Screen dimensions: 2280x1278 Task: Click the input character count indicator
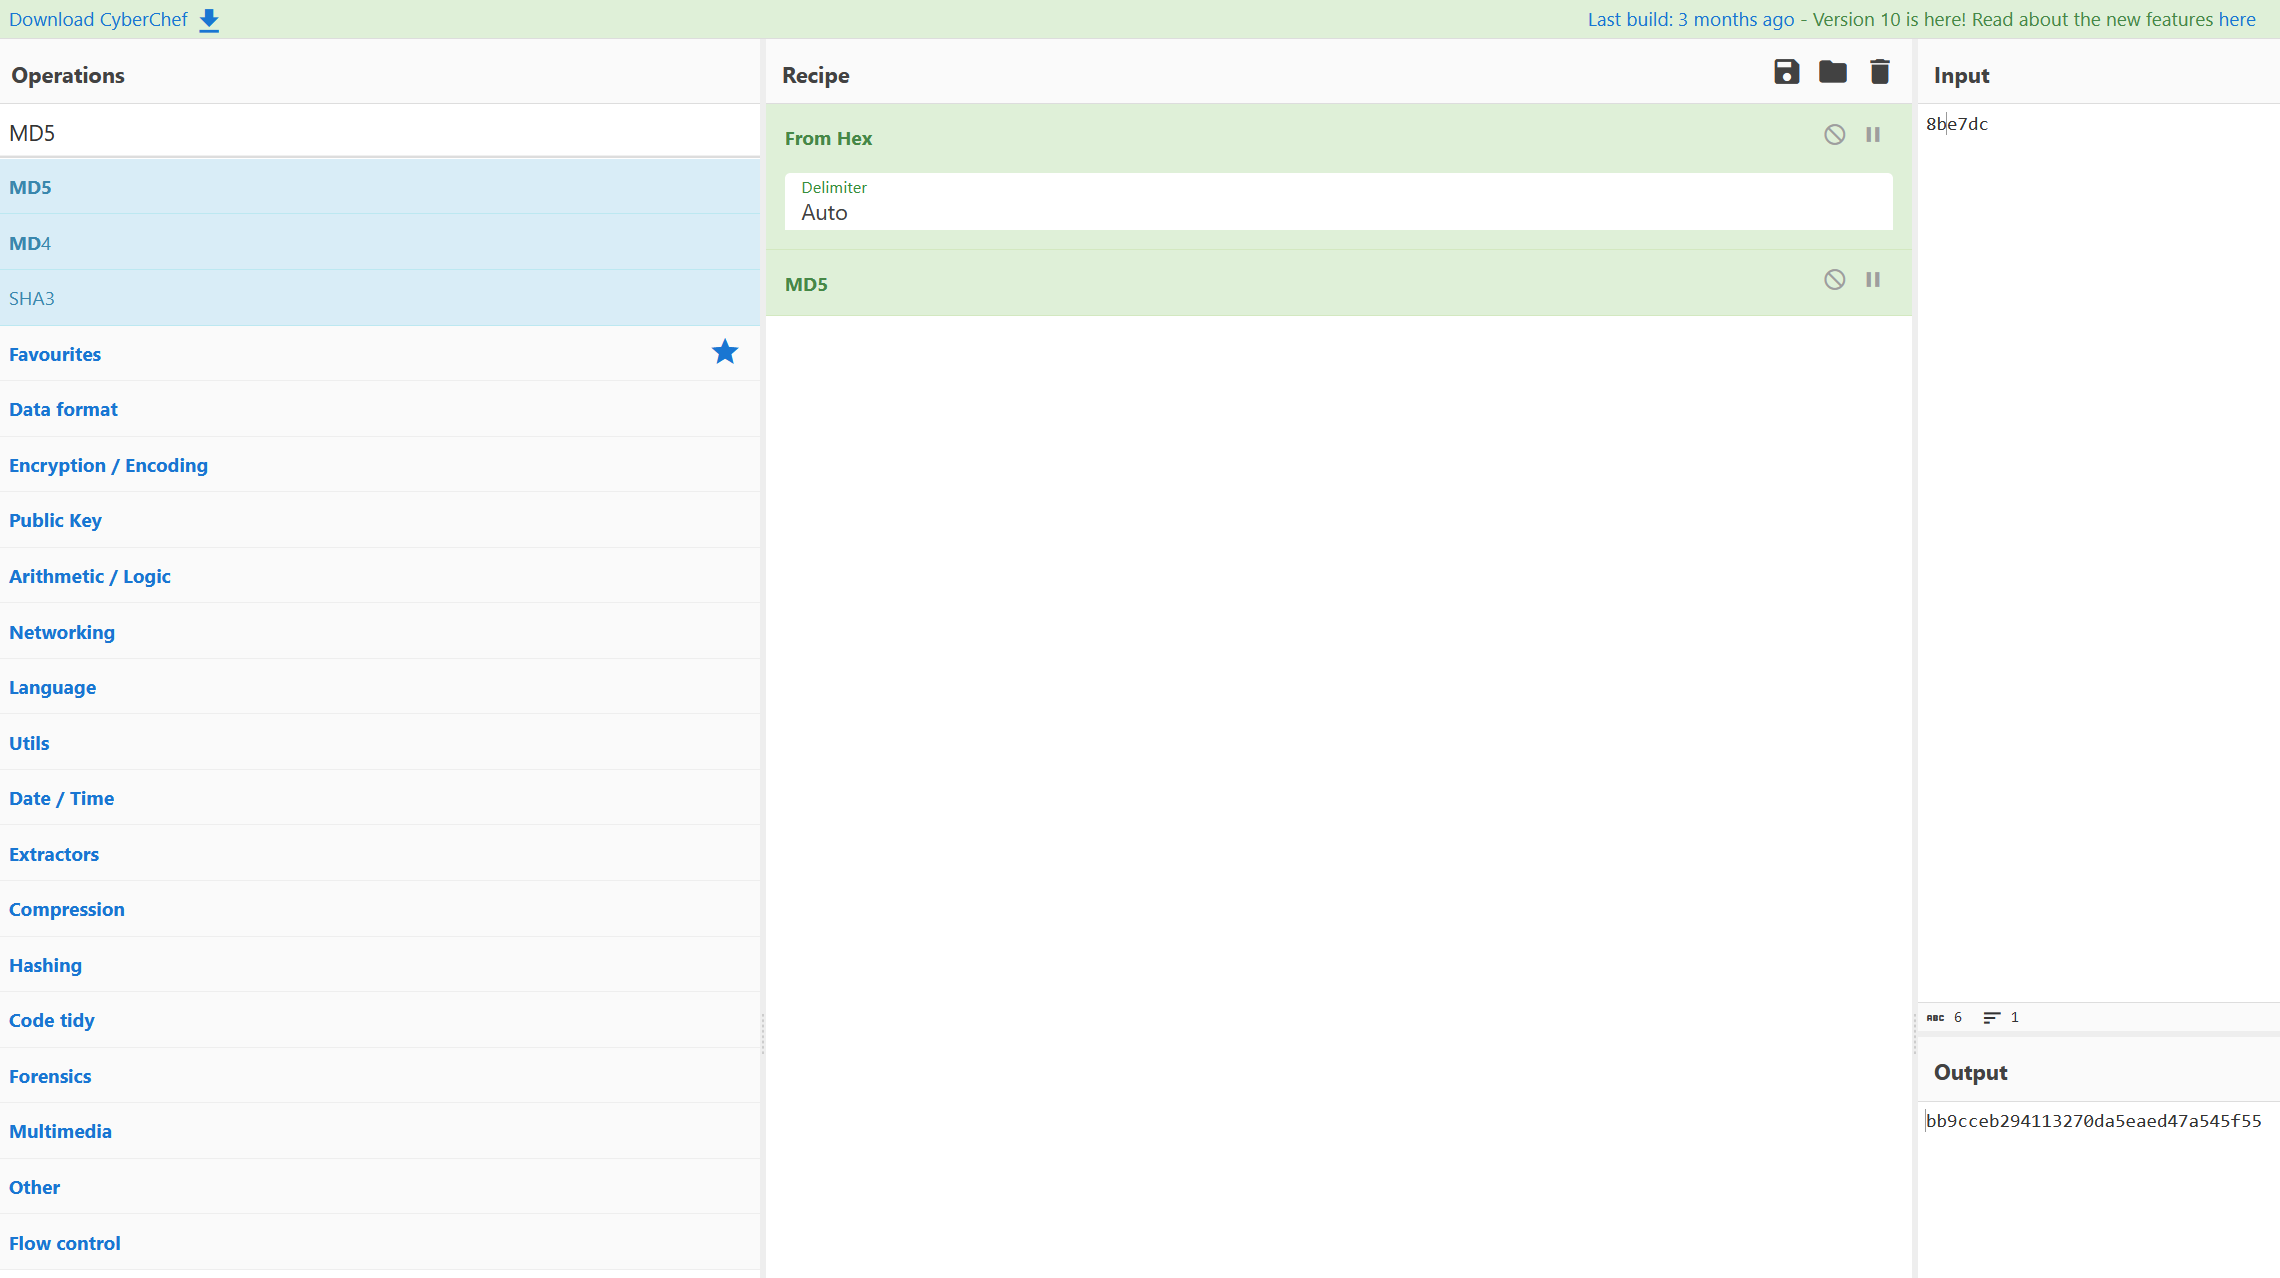(1945, 1017)
